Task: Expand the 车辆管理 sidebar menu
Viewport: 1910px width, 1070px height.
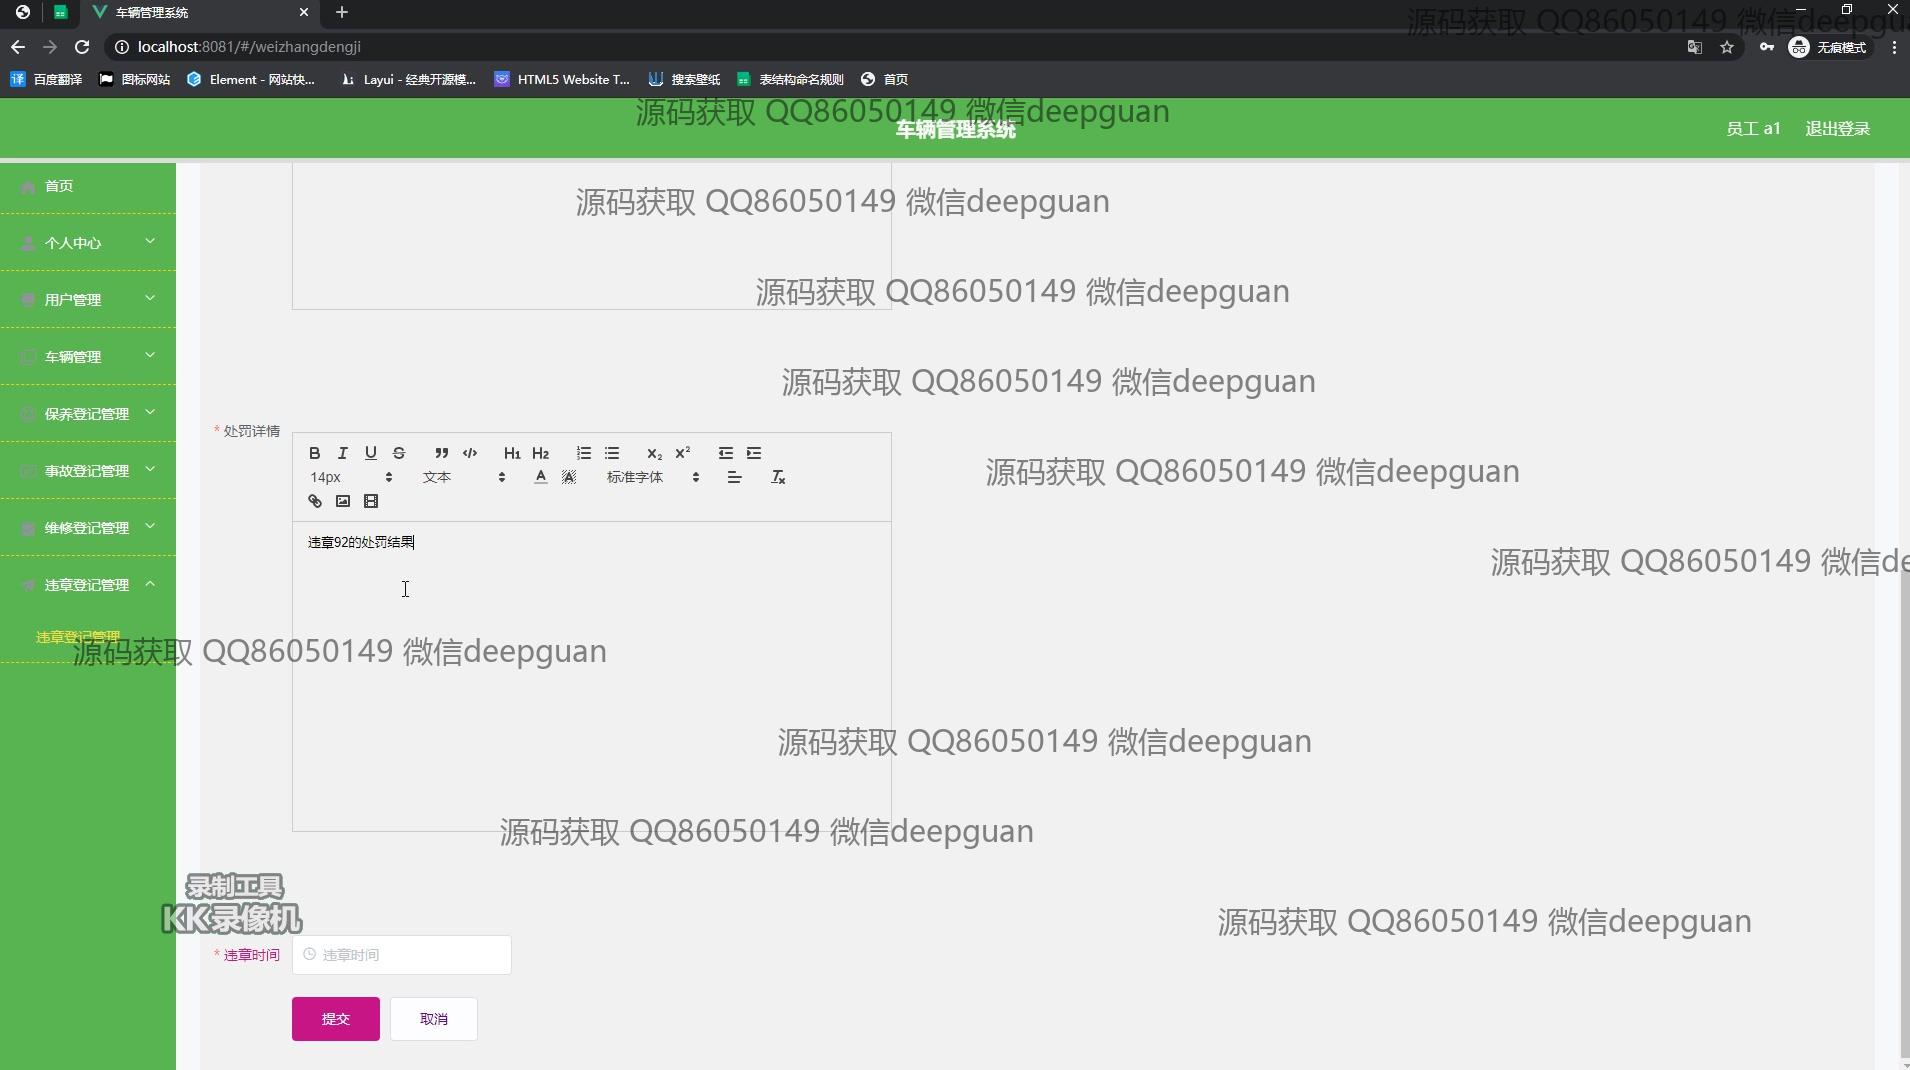Action: [x=88, y=357]
